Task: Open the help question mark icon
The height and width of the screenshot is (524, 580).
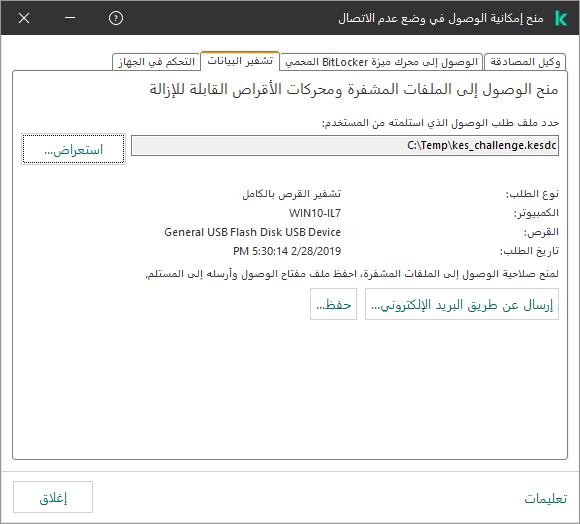Action: (116, 18)
